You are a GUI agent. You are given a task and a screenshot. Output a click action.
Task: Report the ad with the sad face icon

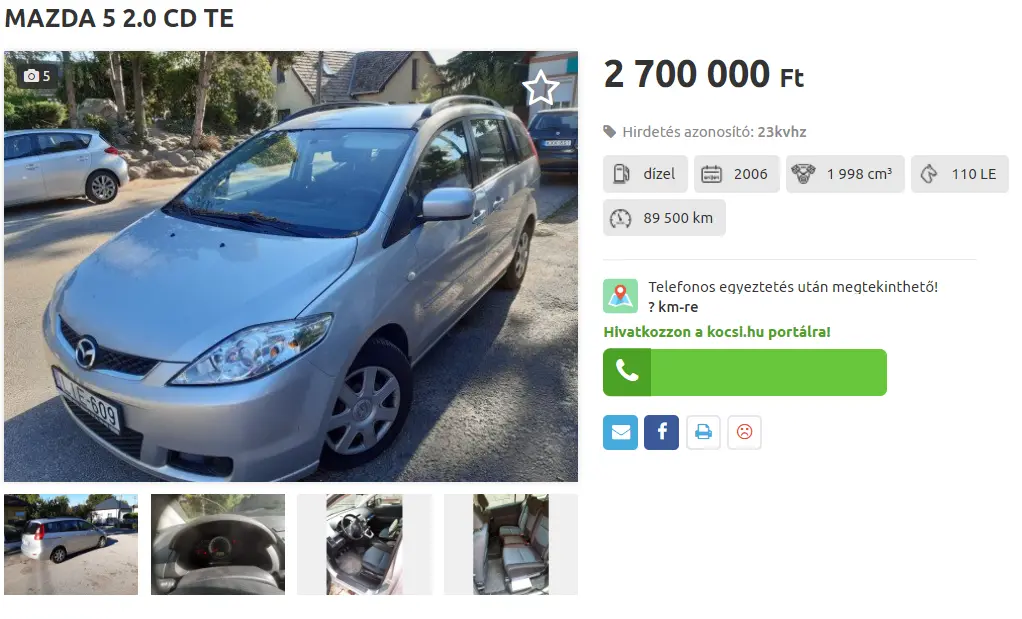pyautogui.click(x=744, y=432)
